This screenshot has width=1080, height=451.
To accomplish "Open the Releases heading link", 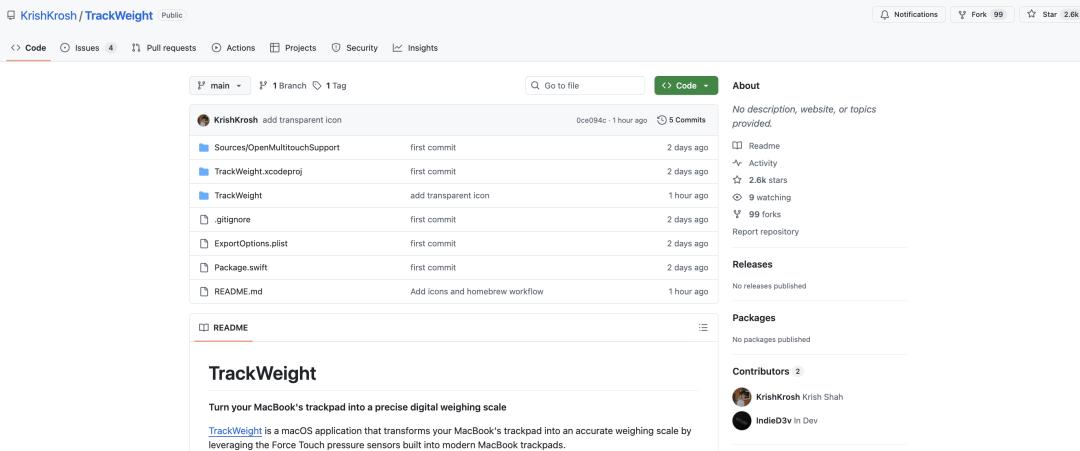I will (x=752, y=264).
